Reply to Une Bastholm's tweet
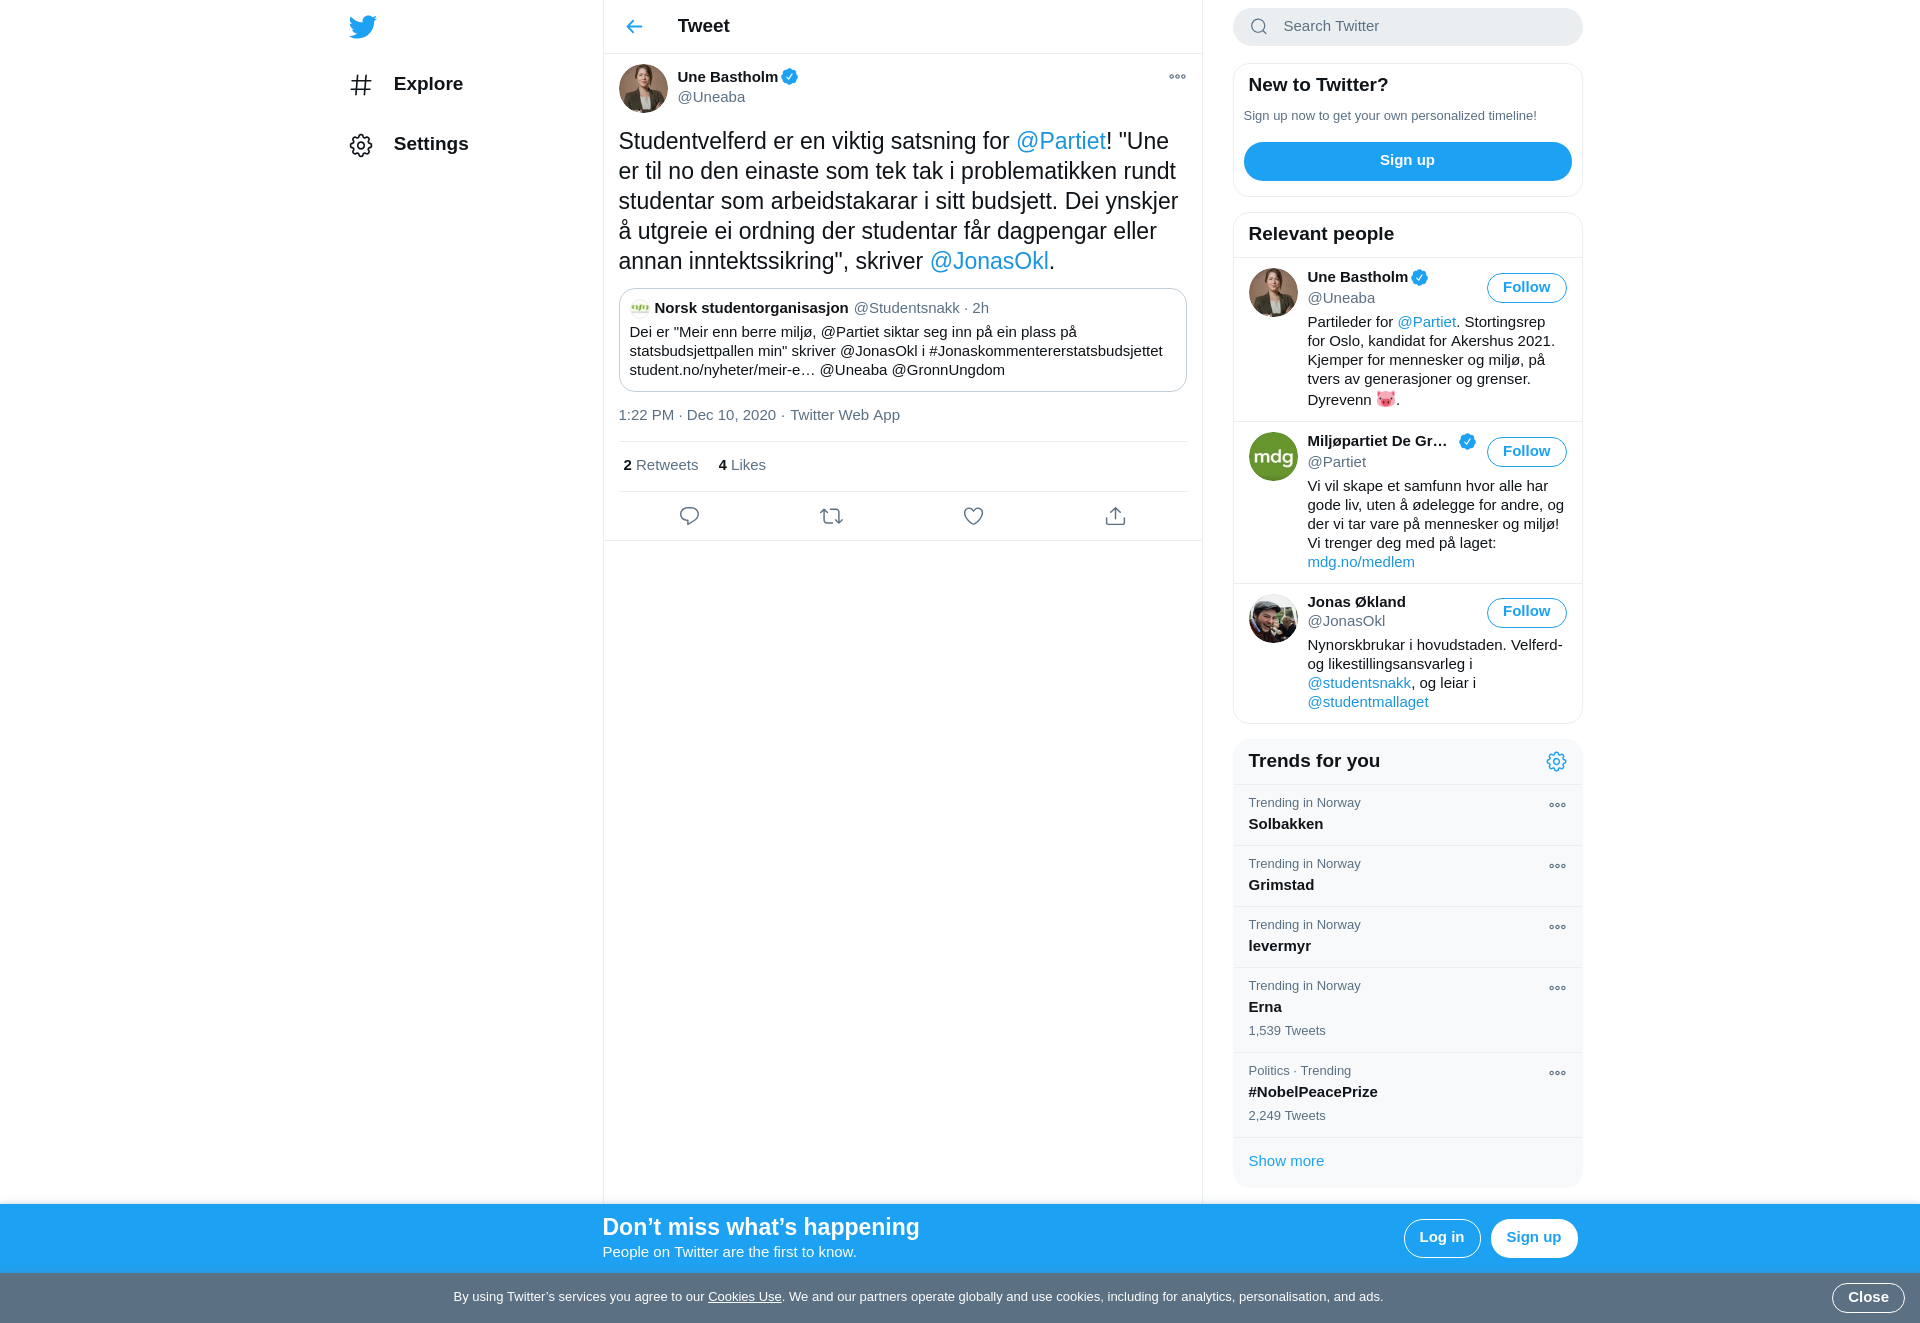1920x1323 pixels. click(689, 516)
